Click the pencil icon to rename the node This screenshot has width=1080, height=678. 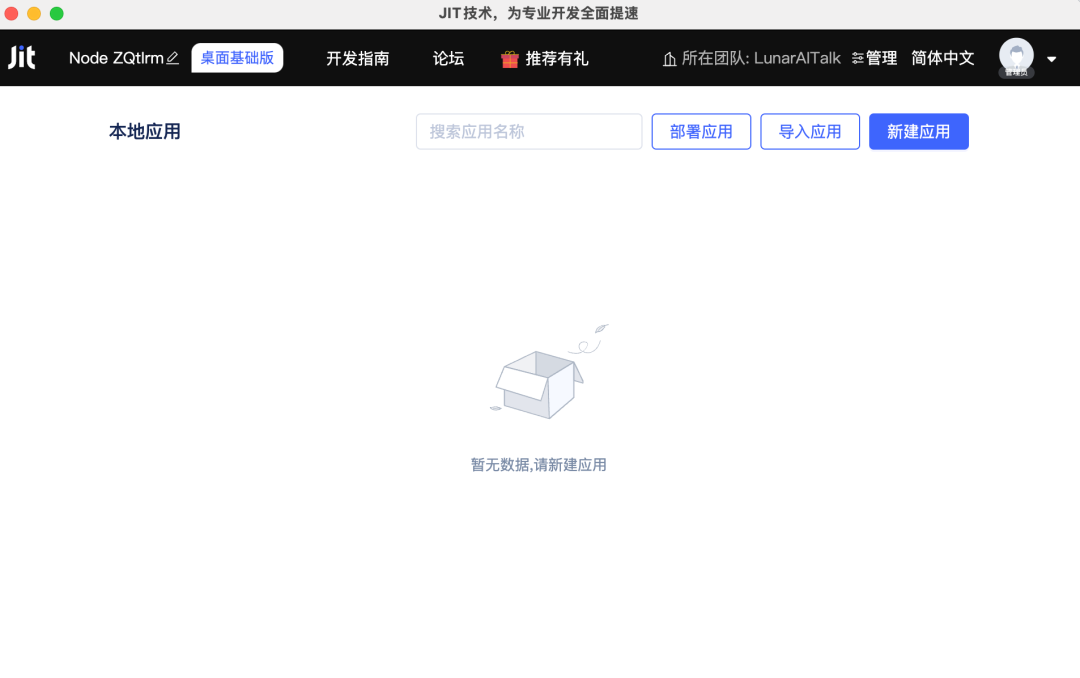coord(173,58)
